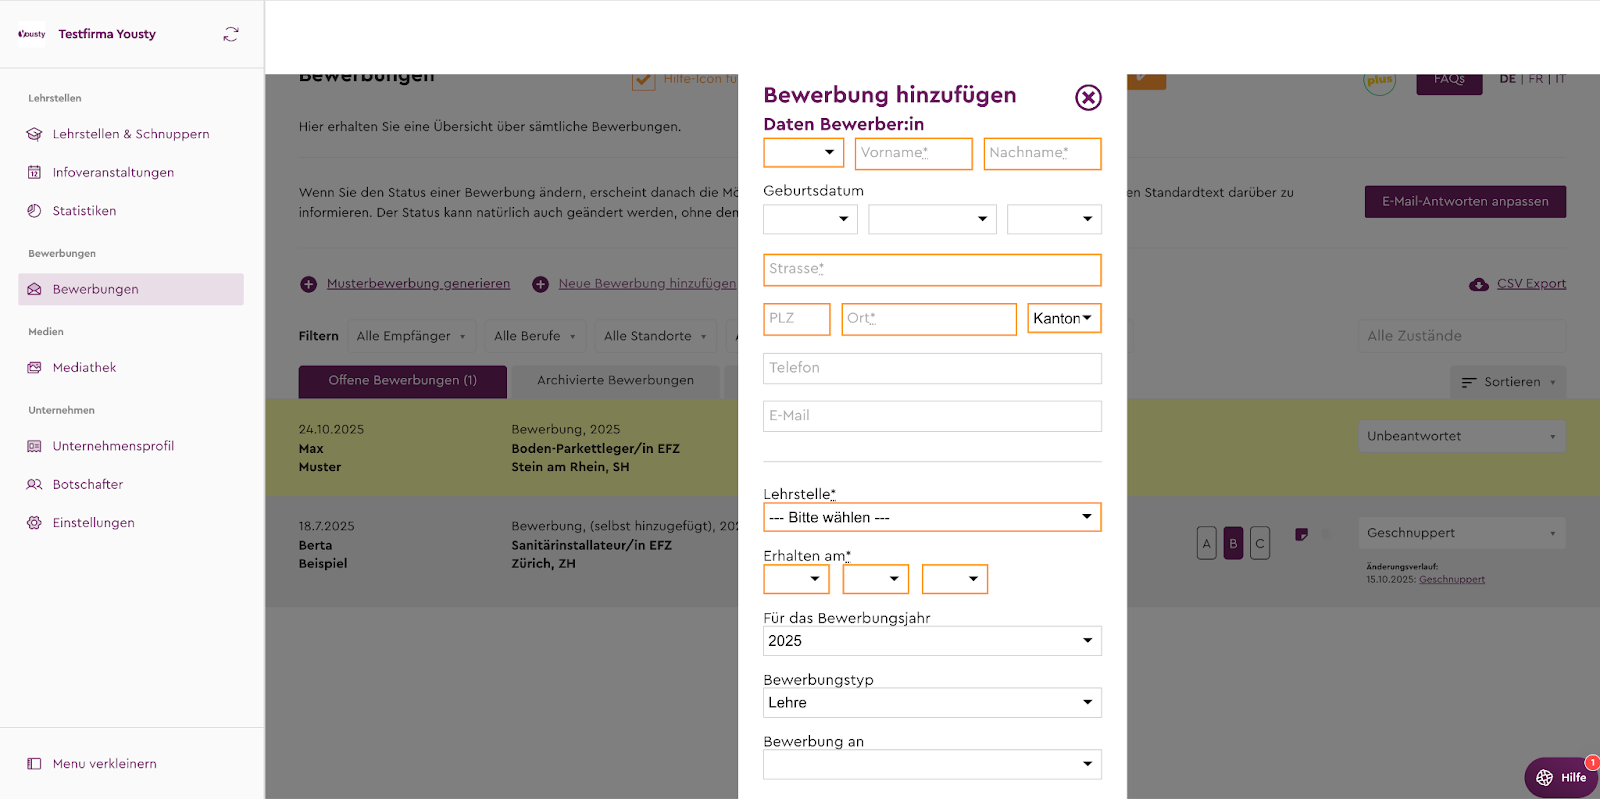Image resolution: width=1600 pixels, height=799 pixels.
Task: Switch to the Archivierte Bewerbungen tab
Action: click(615, 381)
